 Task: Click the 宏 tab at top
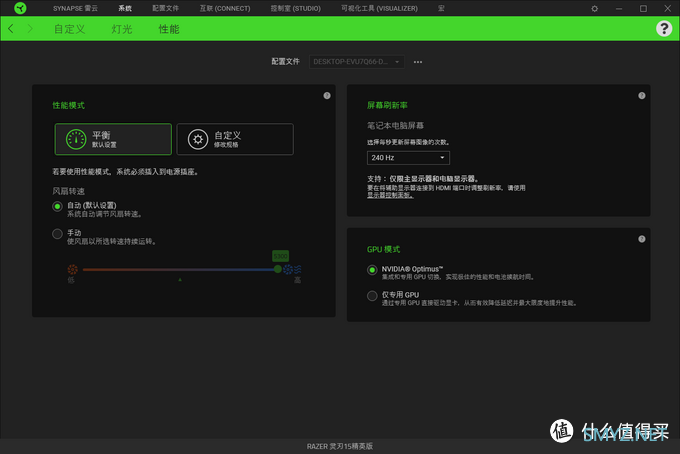click(x=441, y=8)
